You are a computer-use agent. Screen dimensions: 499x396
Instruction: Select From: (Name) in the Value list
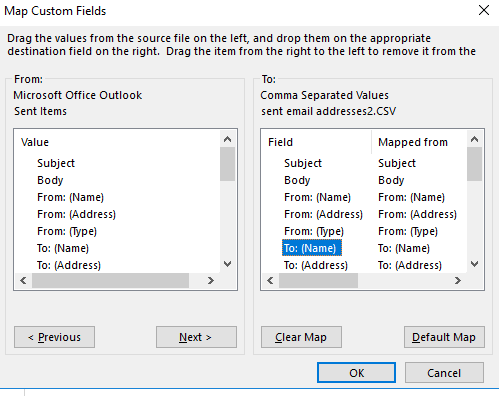(70, 197)
